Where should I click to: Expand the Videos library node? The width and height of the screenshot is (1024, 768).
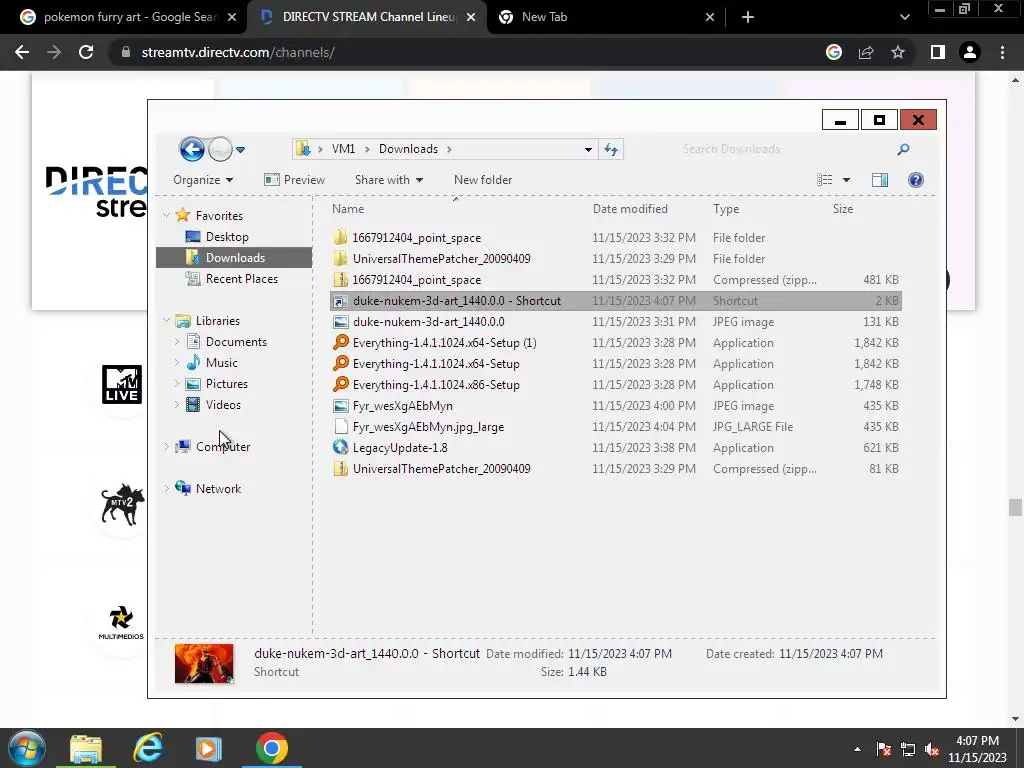(x=176, y=404)
